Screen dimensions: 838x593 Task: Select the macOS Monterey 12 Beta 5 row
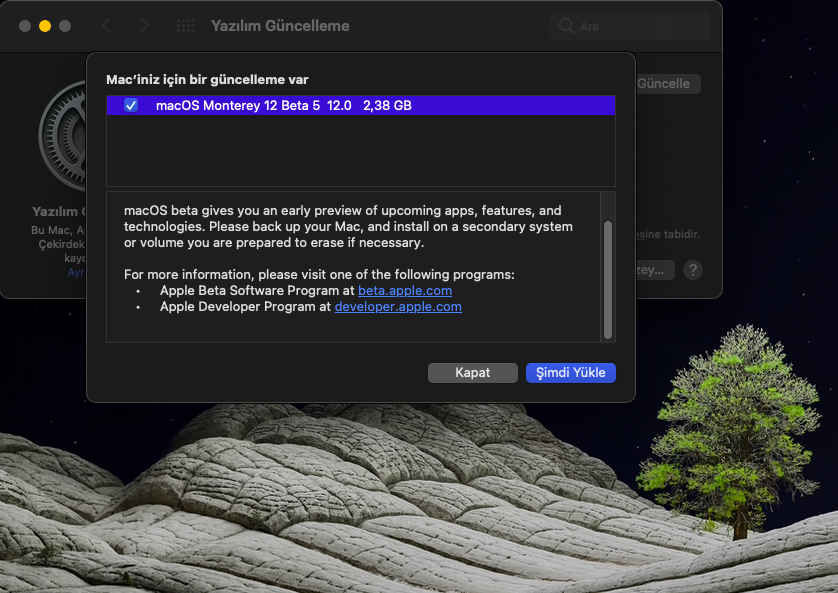(360, 105)
